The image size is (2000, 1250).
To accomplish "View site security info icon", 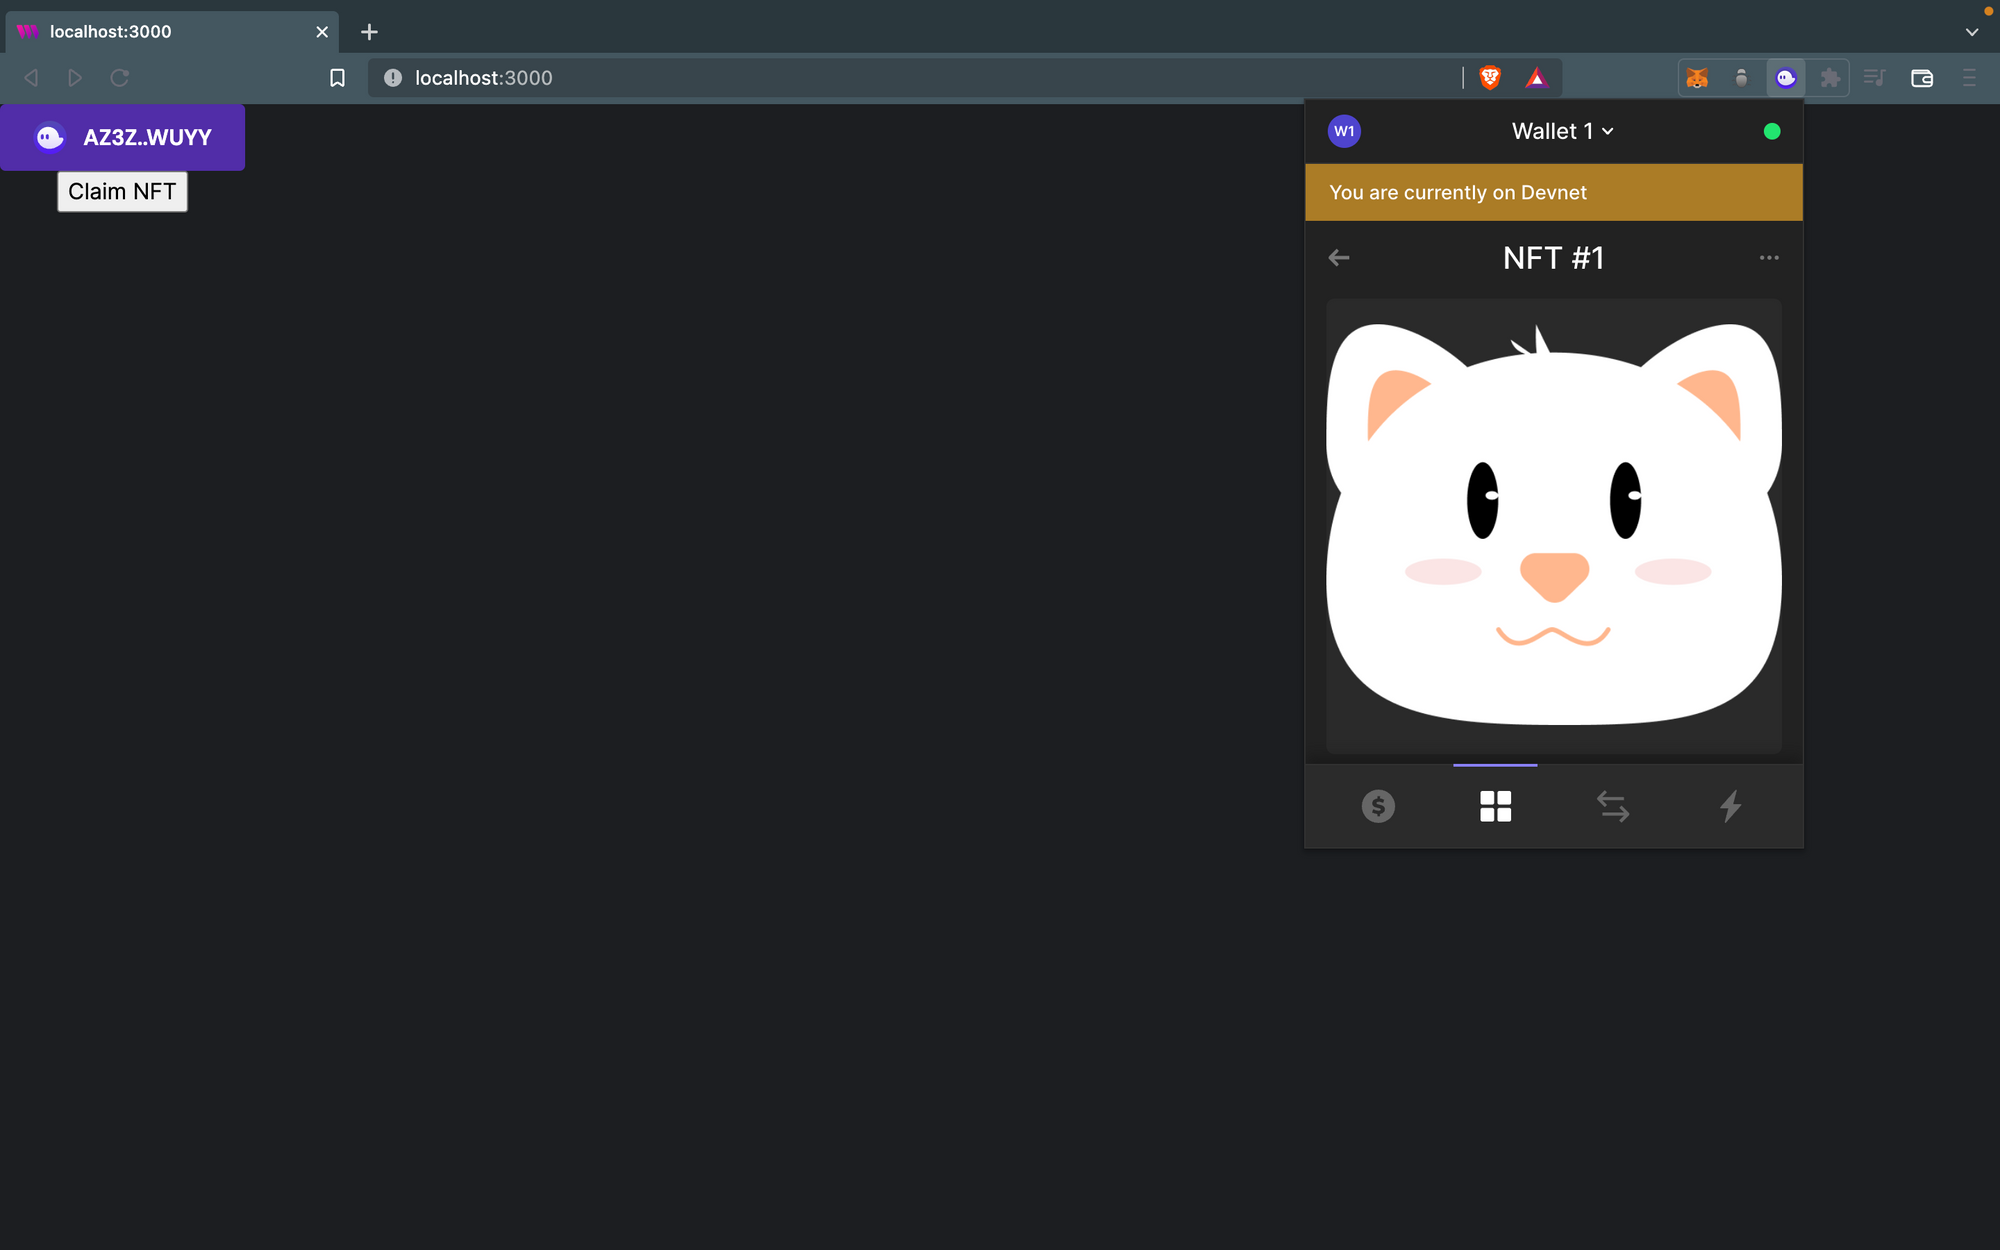I will (x=393, y=78).
